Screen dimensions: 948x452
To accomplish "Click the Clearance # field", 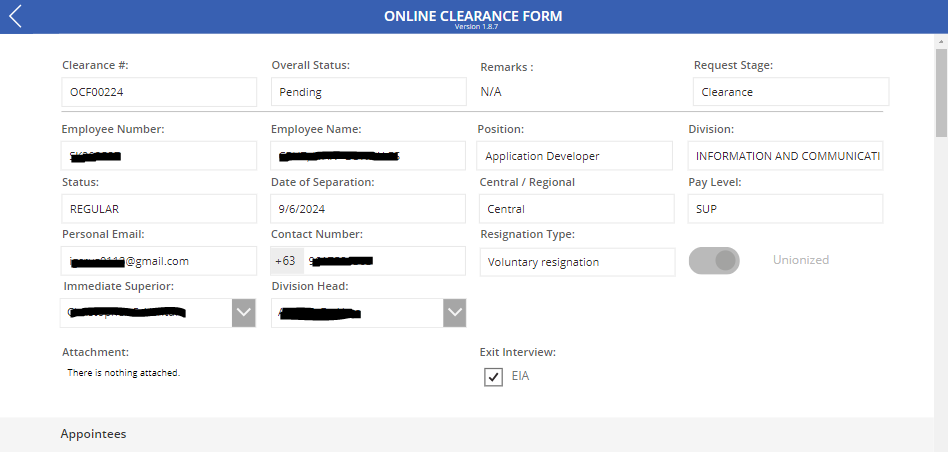I will tap(159, 92).
